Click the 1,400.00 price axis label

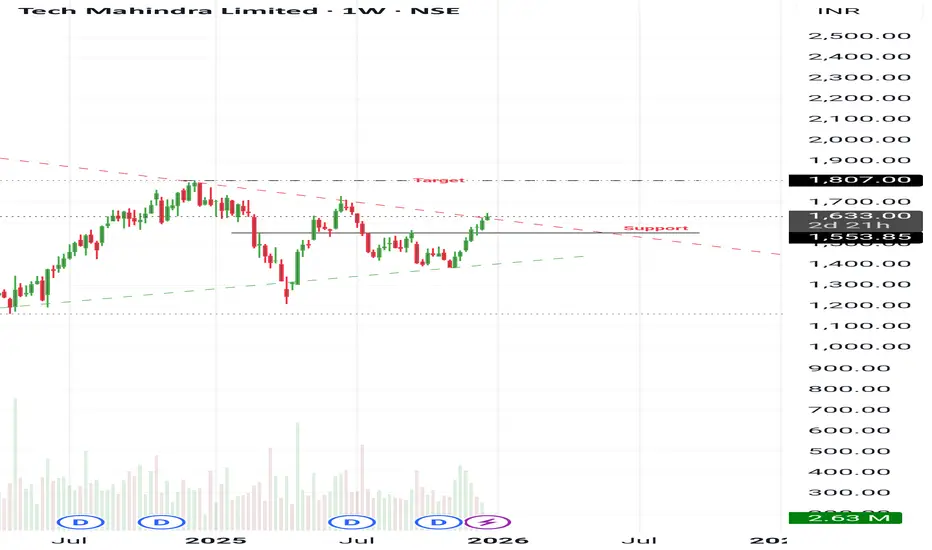859,263
